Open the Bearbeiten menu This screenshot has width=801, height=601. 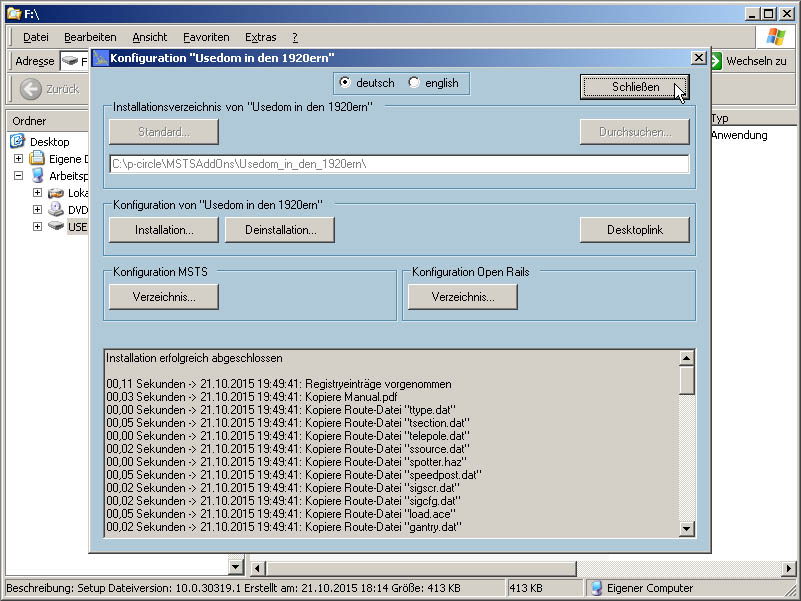[90, 37]
